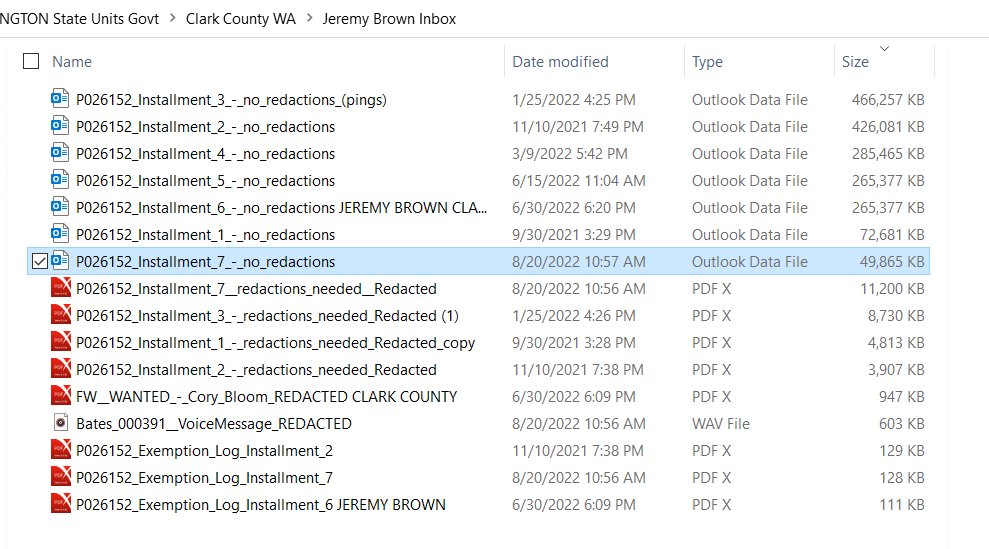
Task: Sort files by Date modified column
Action: 560,62
